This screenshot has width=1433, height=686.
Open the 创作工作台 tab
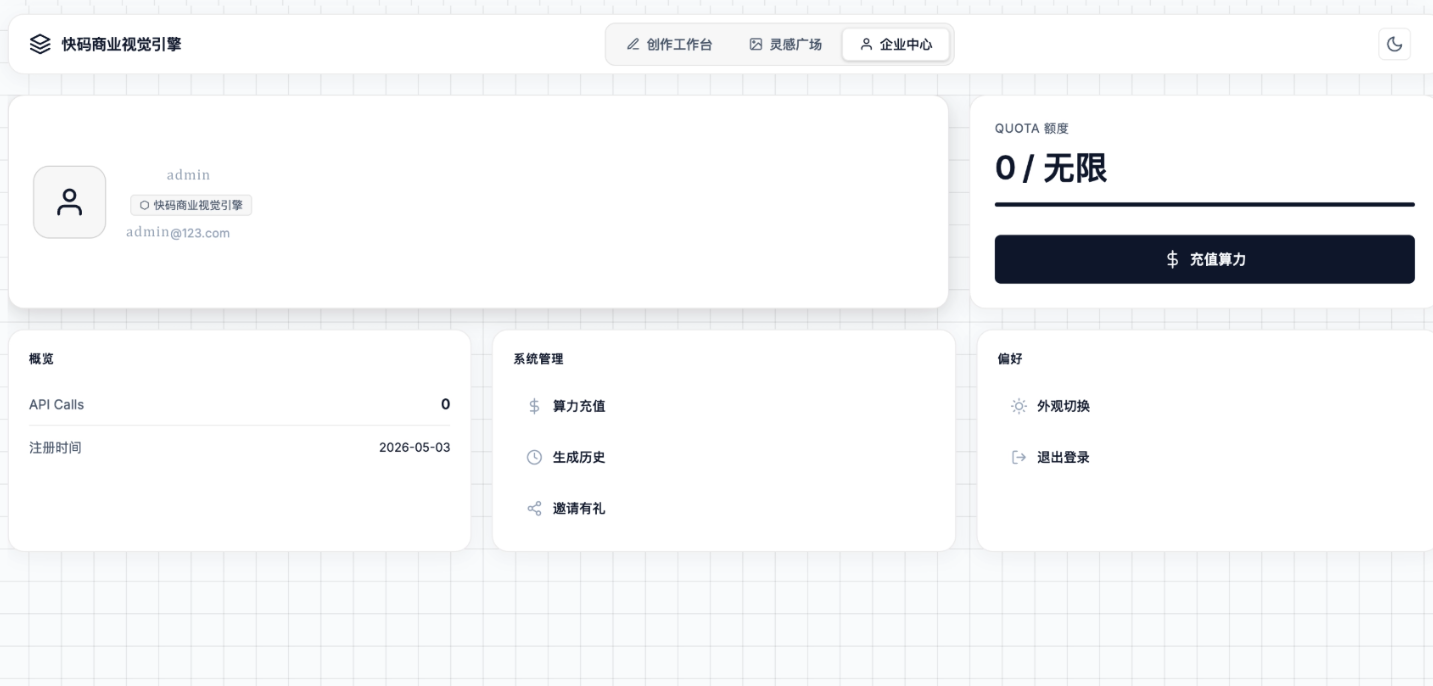(669, 44)
